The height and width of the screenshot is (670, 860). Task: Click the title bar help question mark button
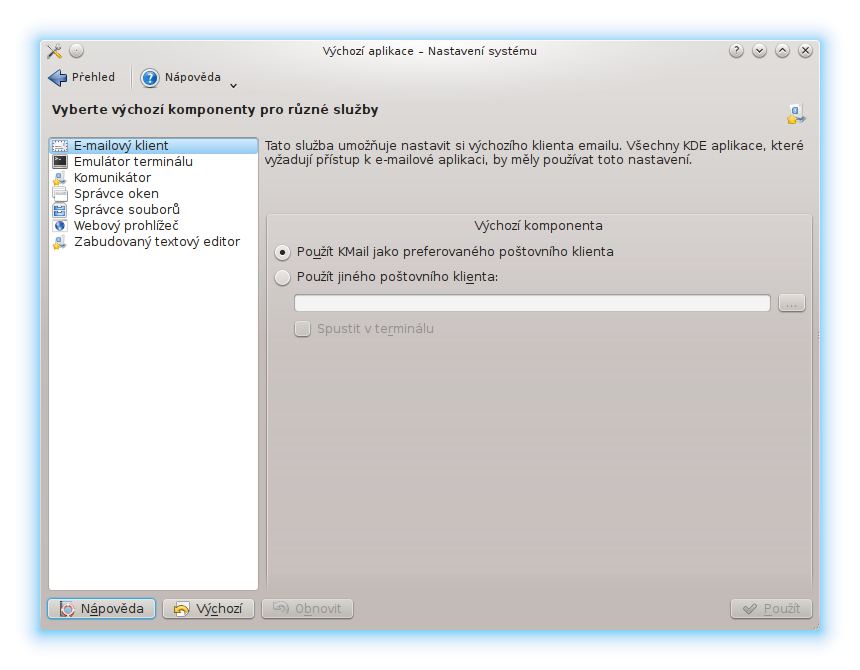[736, 51]
